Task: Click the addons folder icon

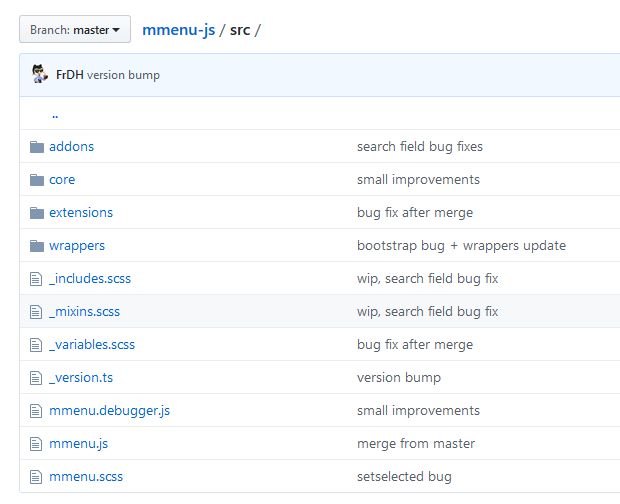Action: coord(37,147)
